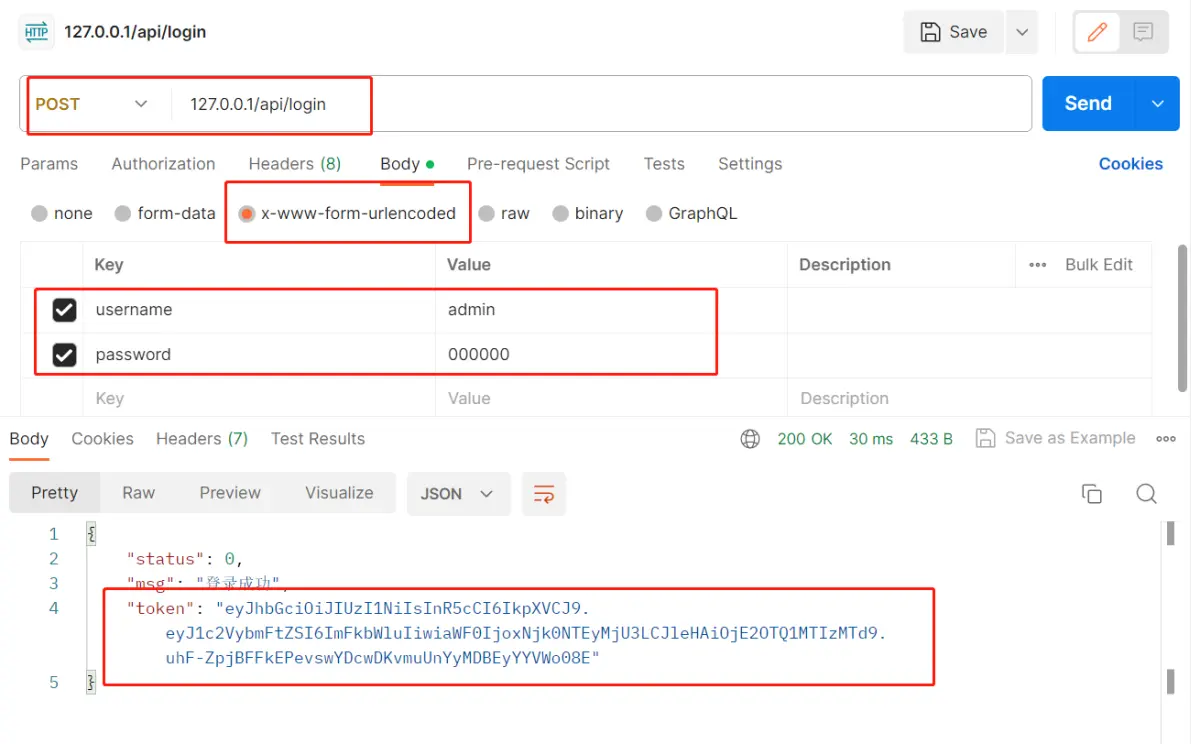
Task: Select the response Body tab
Action: point(29,439)
